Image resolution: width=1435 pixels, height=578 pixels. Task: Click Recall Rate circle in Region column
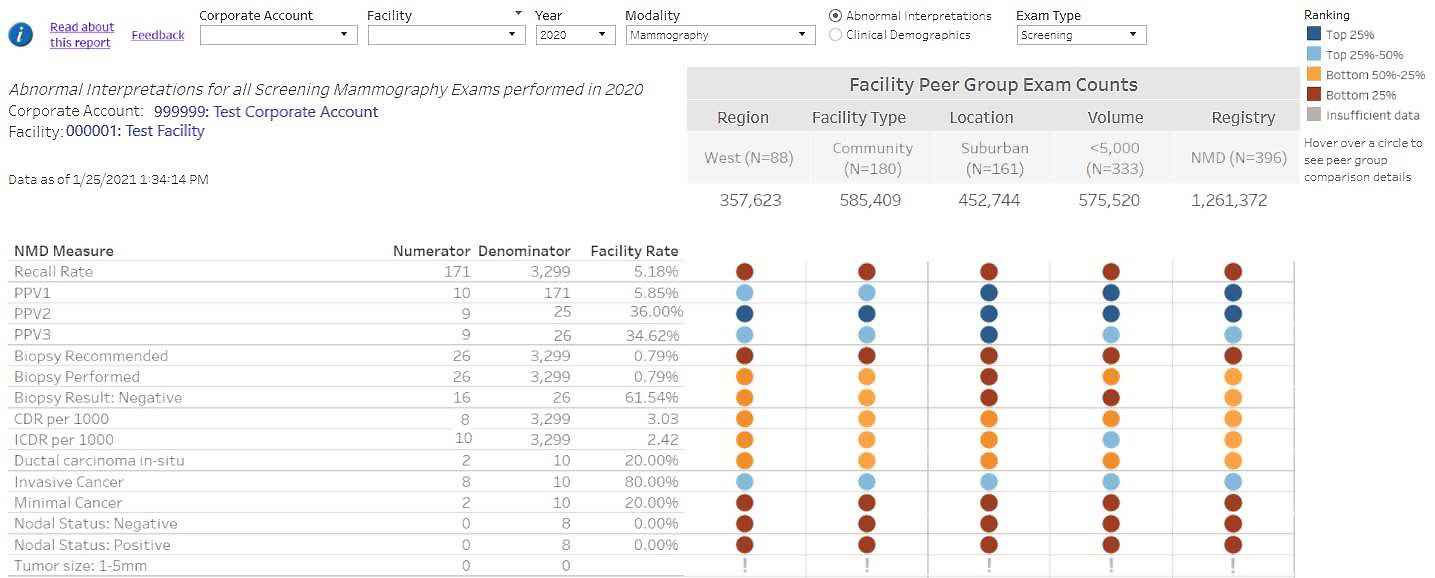(x=744, y=272)
